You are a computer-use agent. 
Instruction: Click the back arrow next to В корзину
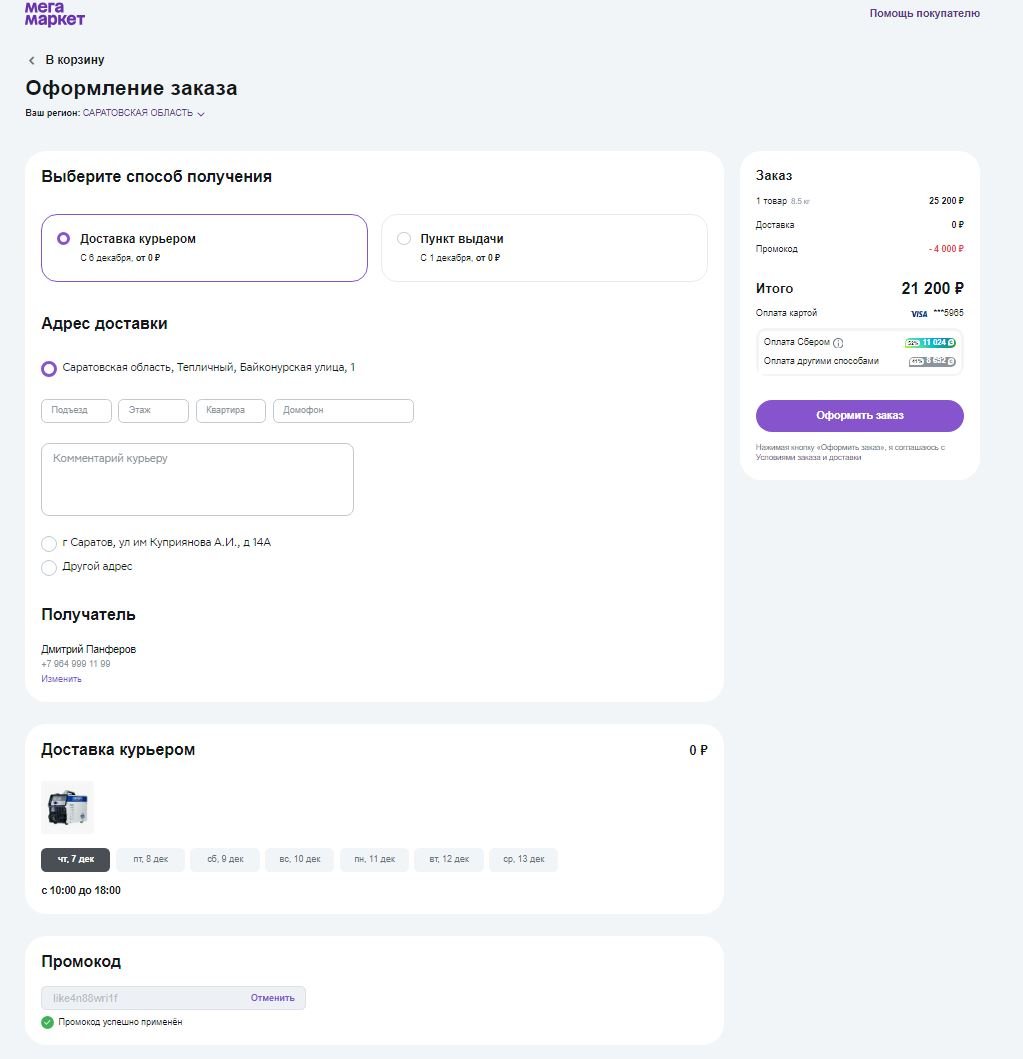pyautogui.click(x=32, y=61)
